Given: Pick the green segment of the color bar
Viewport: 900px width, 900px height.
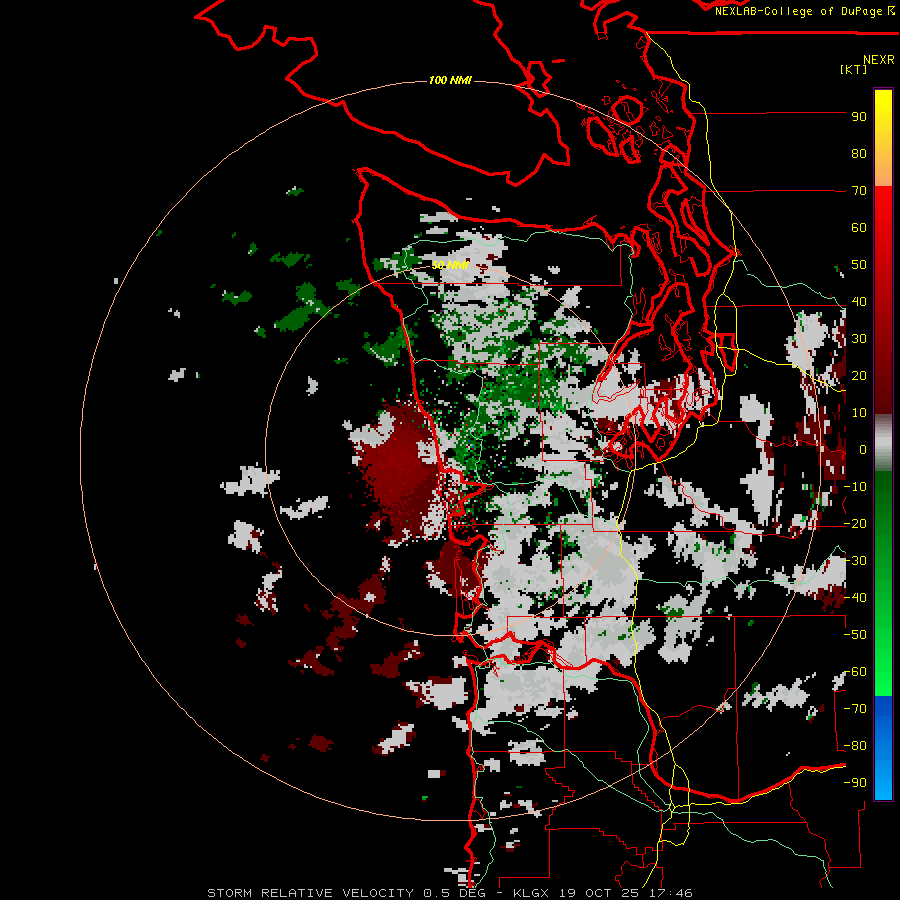Looking at the screenshot, I should click(x=883, y=584).
